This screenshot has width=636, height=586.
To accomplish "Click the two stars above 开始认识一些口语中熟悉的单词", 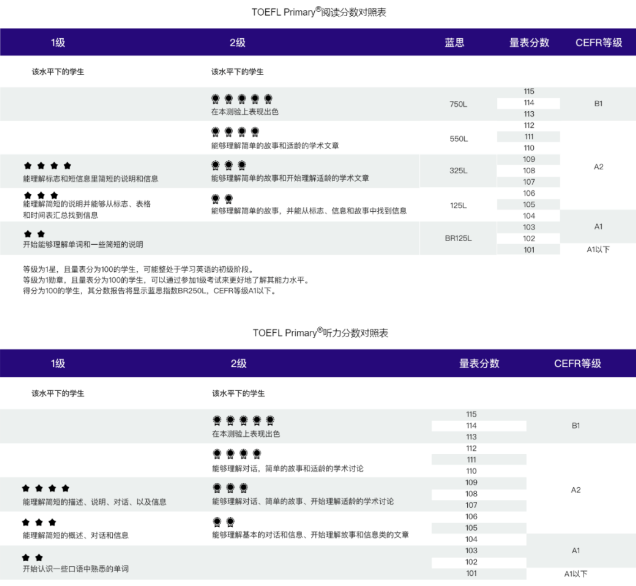I will click(32, 558).
